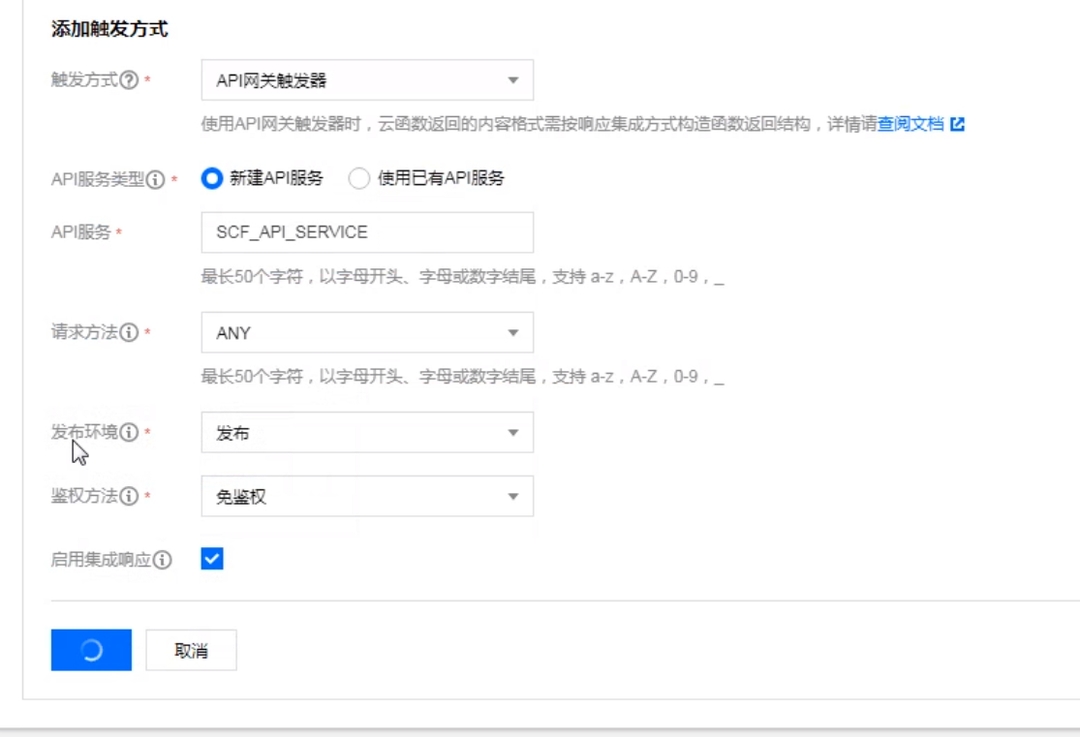1080x737 pixels.
Task: Open the 查阅文档 documentation link
Action: tap(910, 124)
